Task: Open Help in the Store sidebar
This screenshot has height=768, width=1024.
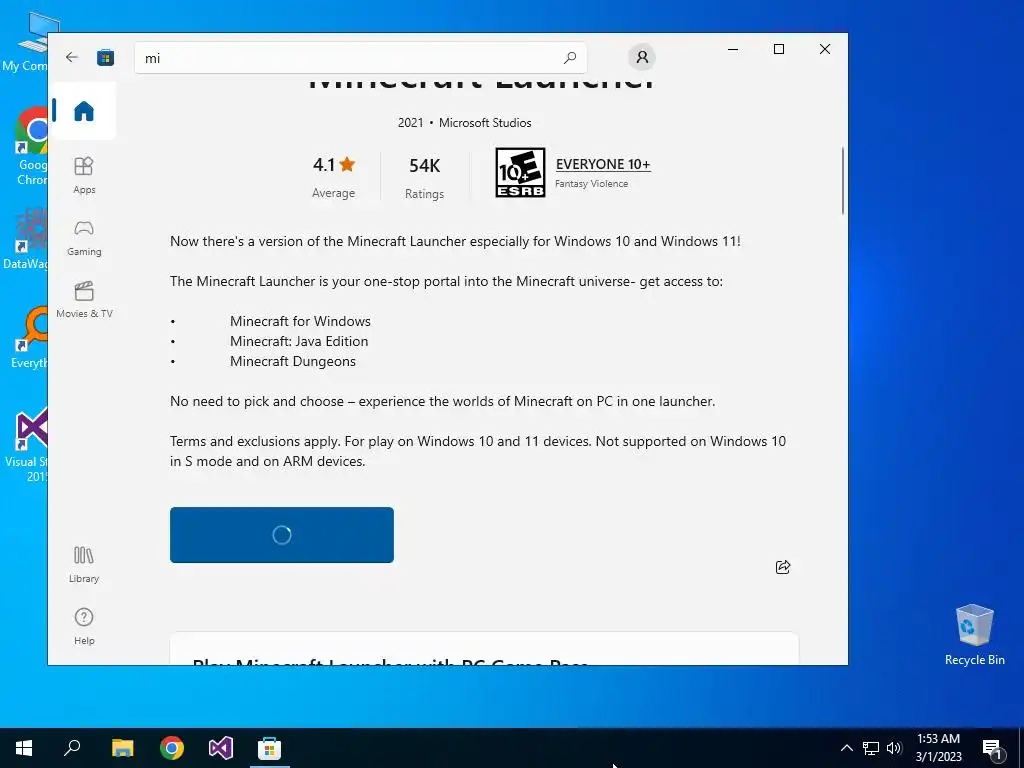Action: 84,626
